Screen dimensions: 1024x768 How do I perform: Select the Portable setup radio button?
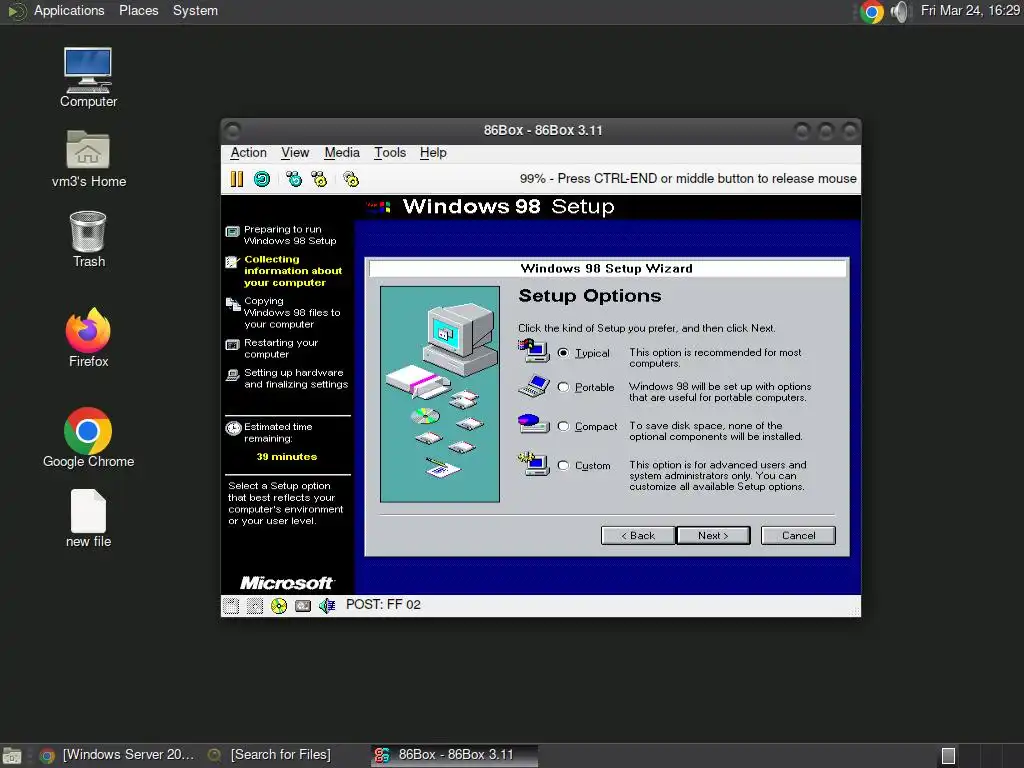click(x=563, y=387)
